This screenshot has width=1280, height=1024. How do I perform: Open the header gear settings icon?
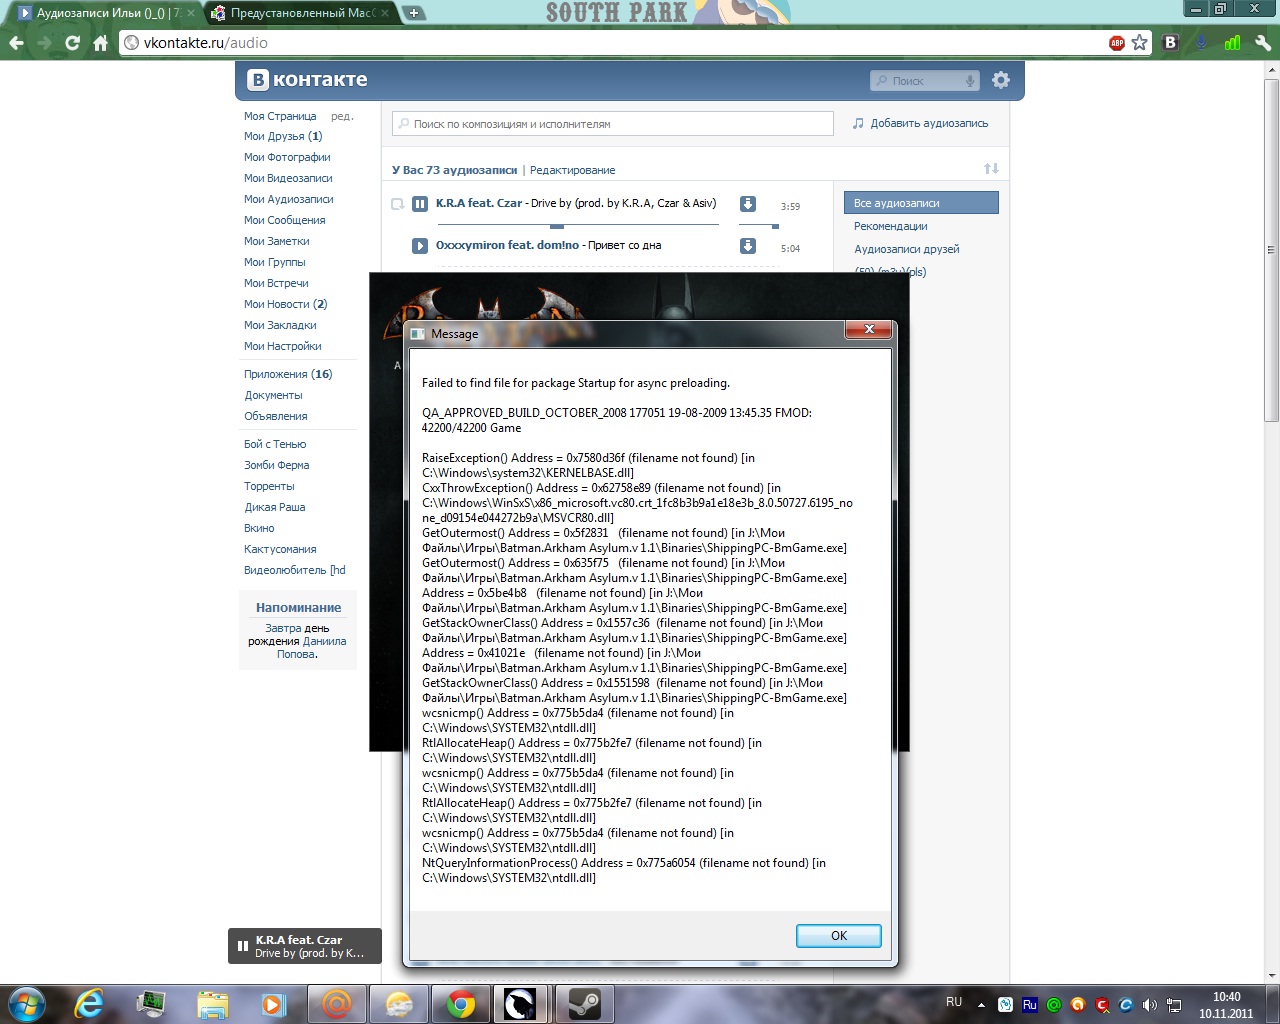1001,80
